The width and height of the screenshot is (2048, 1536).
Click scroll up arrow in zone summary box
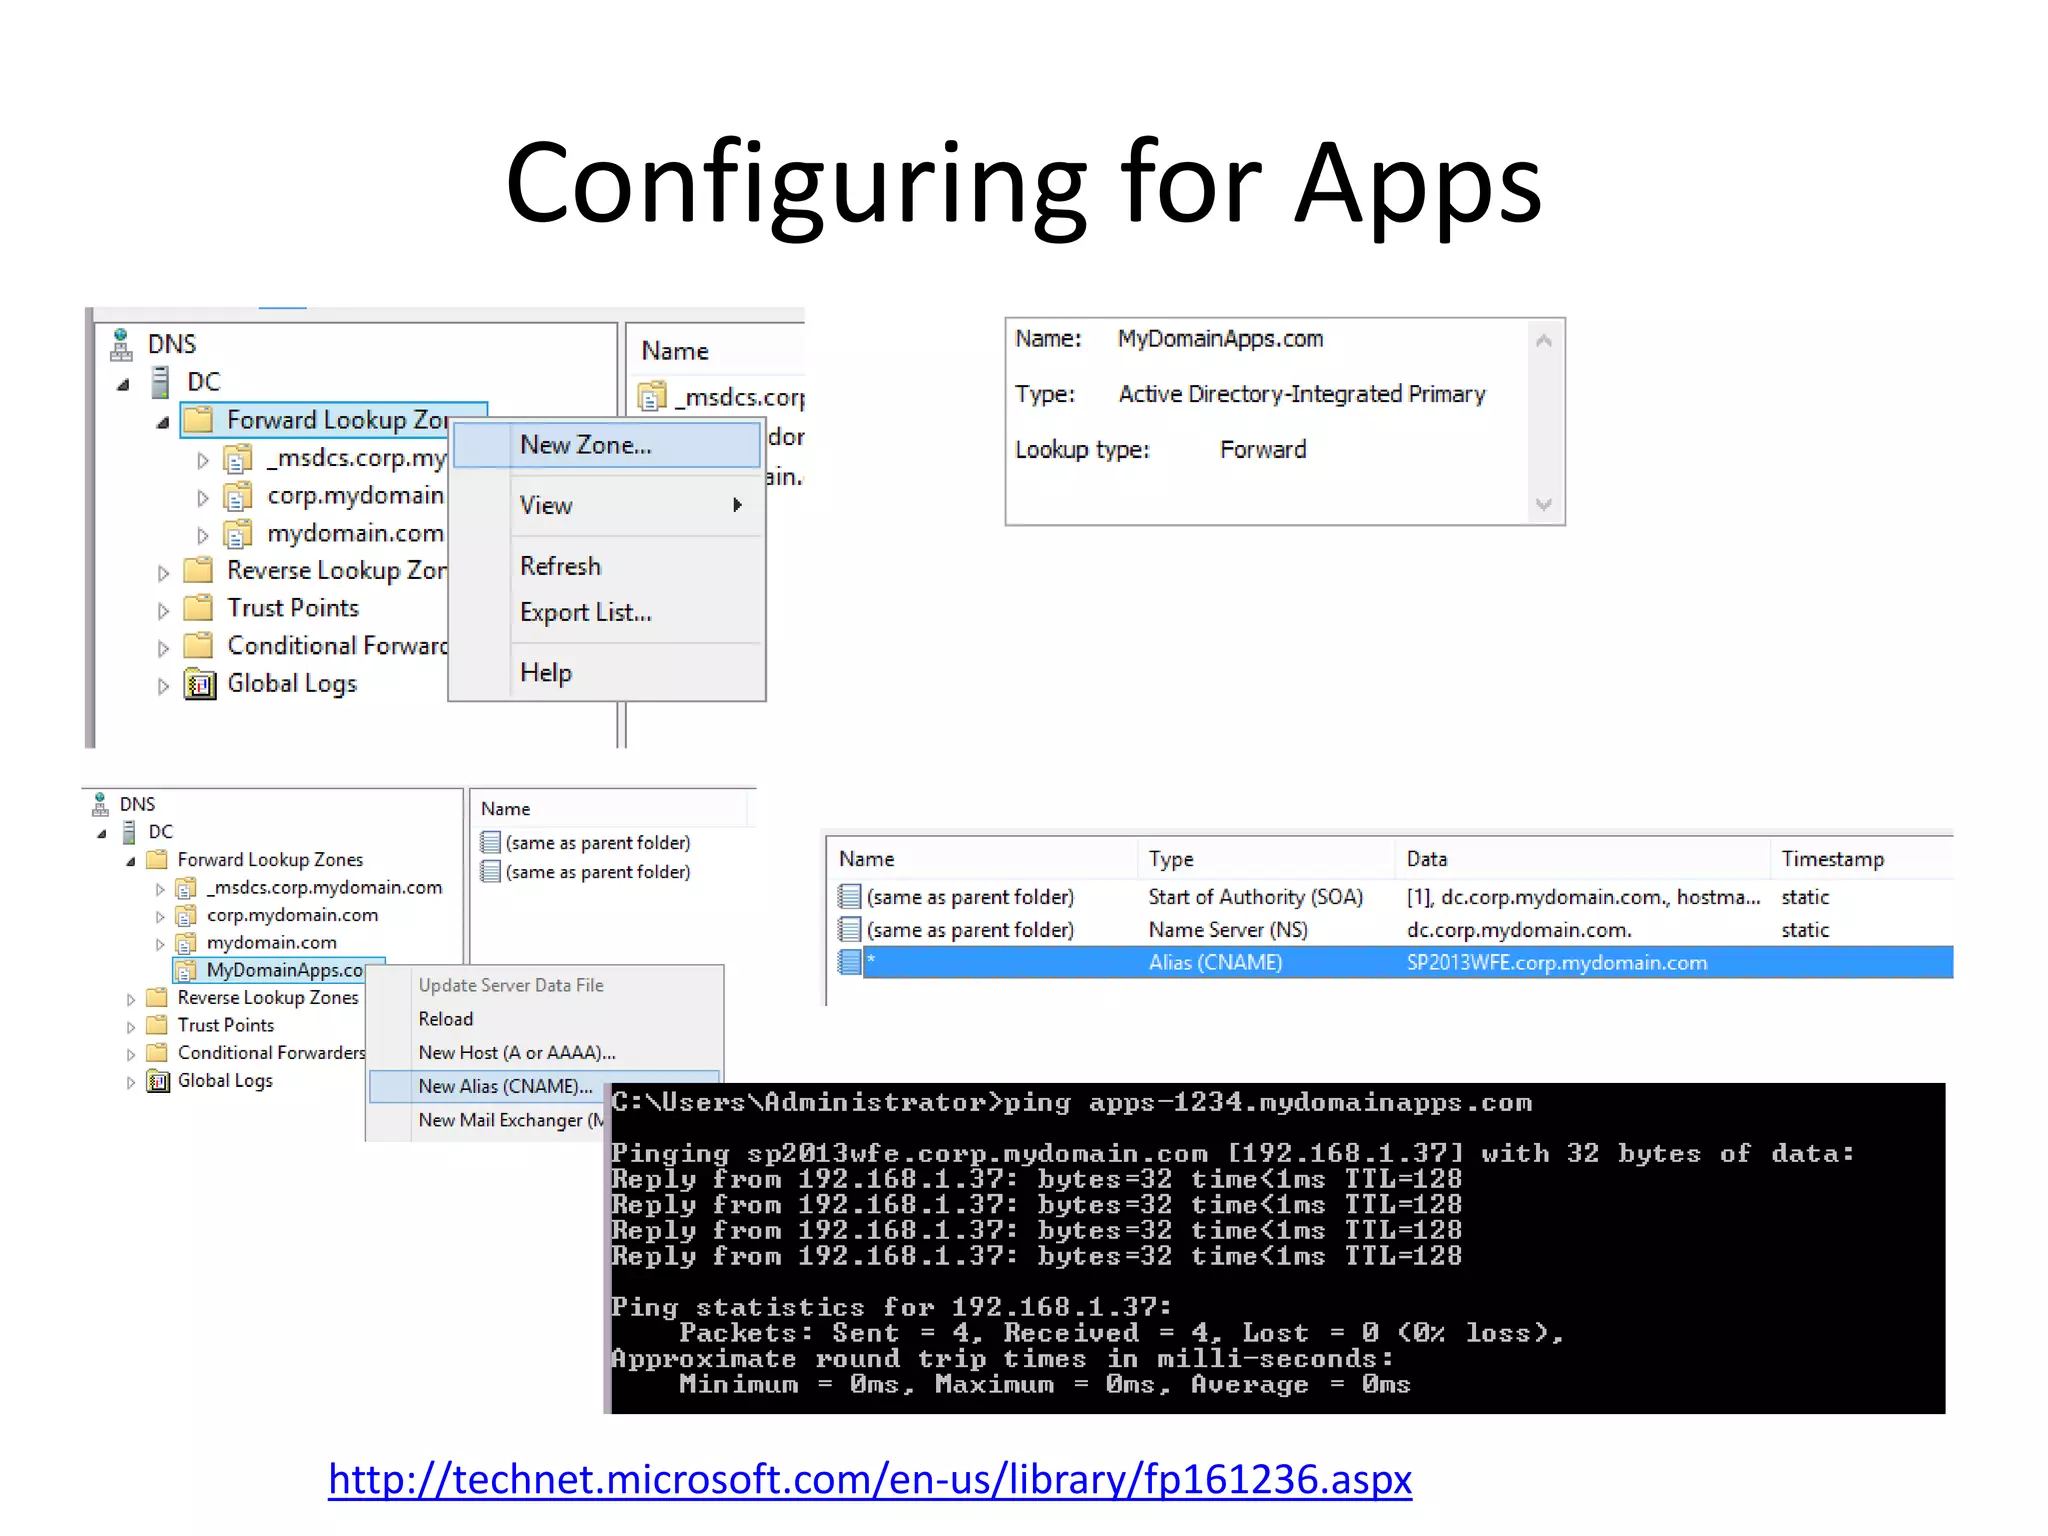[x=1544, y=341]
